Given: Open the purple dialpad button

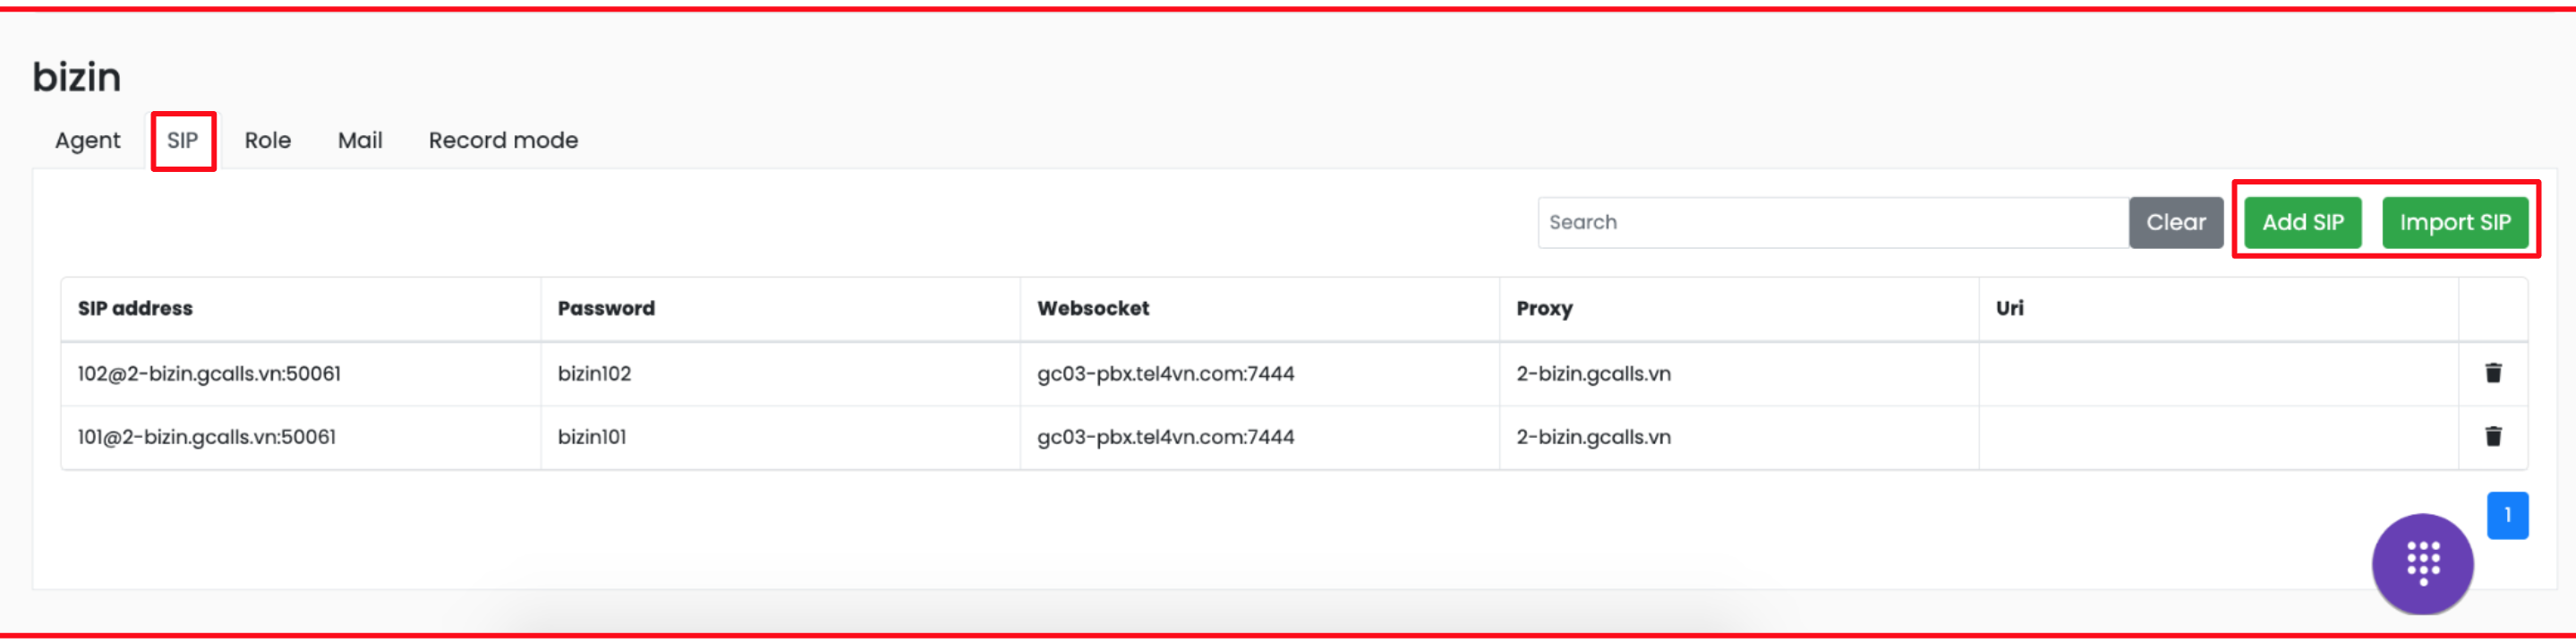Looking at the screenshot, I should click(x=2421, y=564).
